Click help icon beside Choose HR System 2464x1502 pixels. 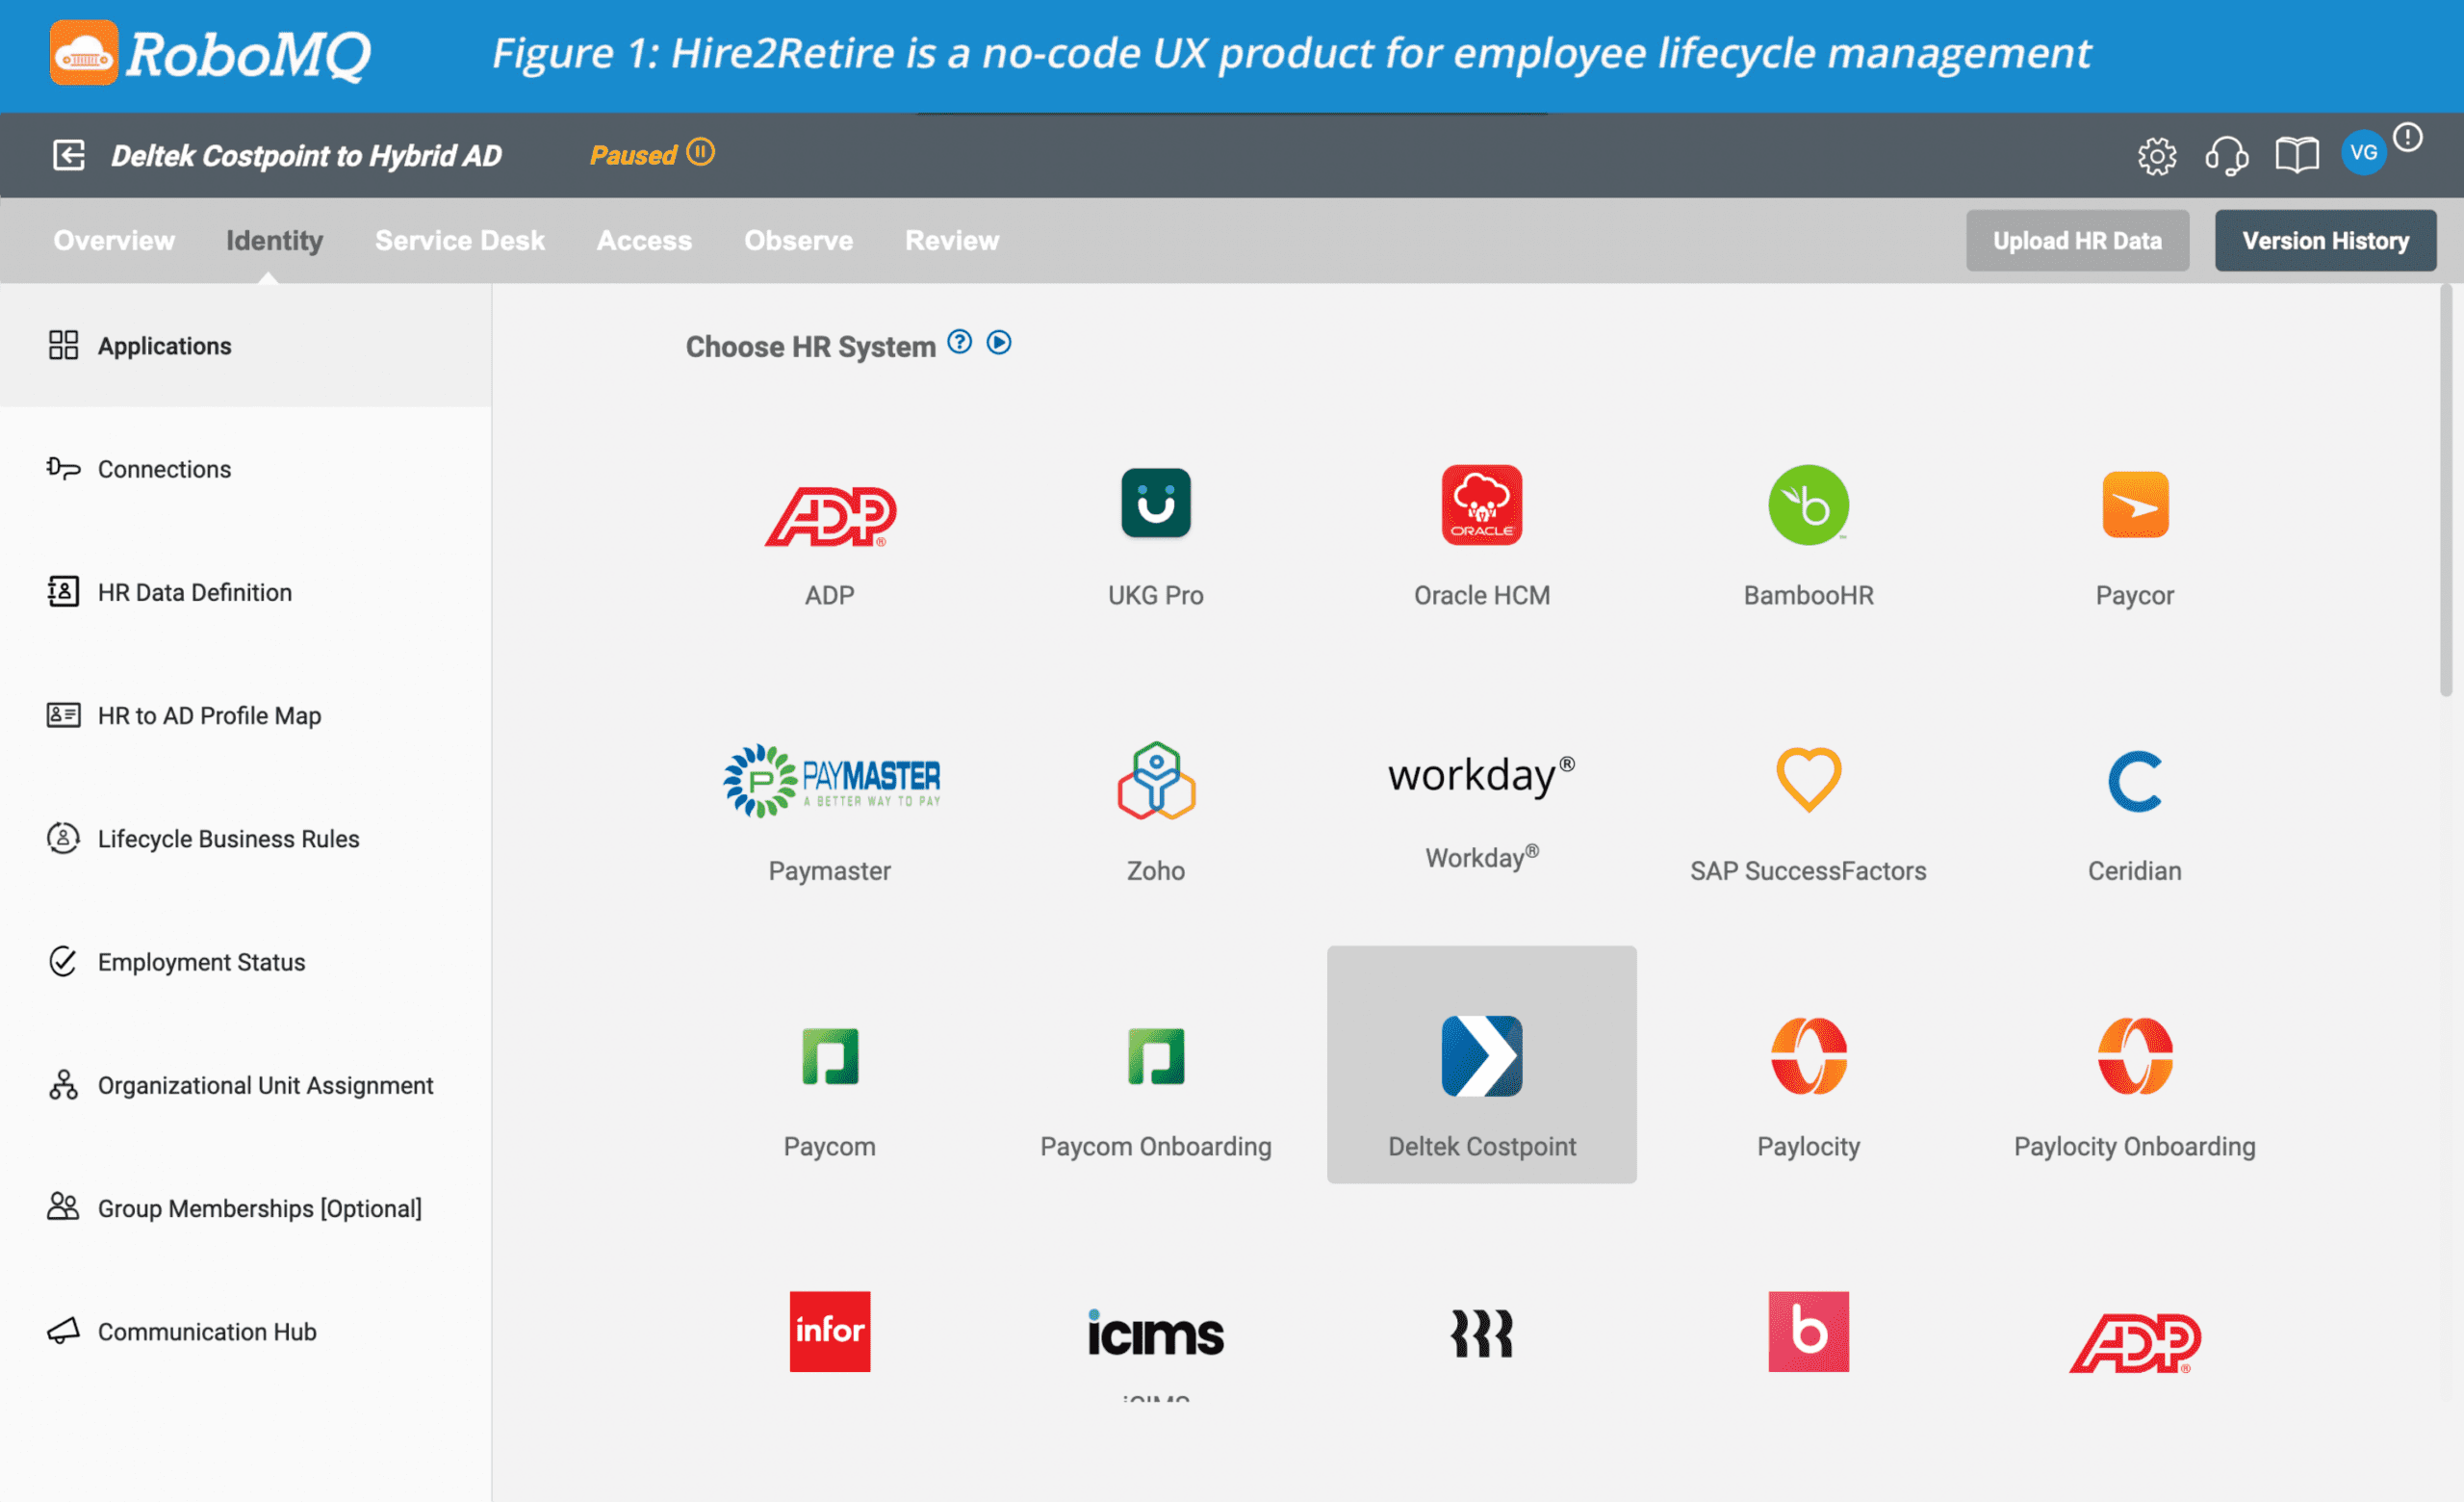click(x=959, y=342)
